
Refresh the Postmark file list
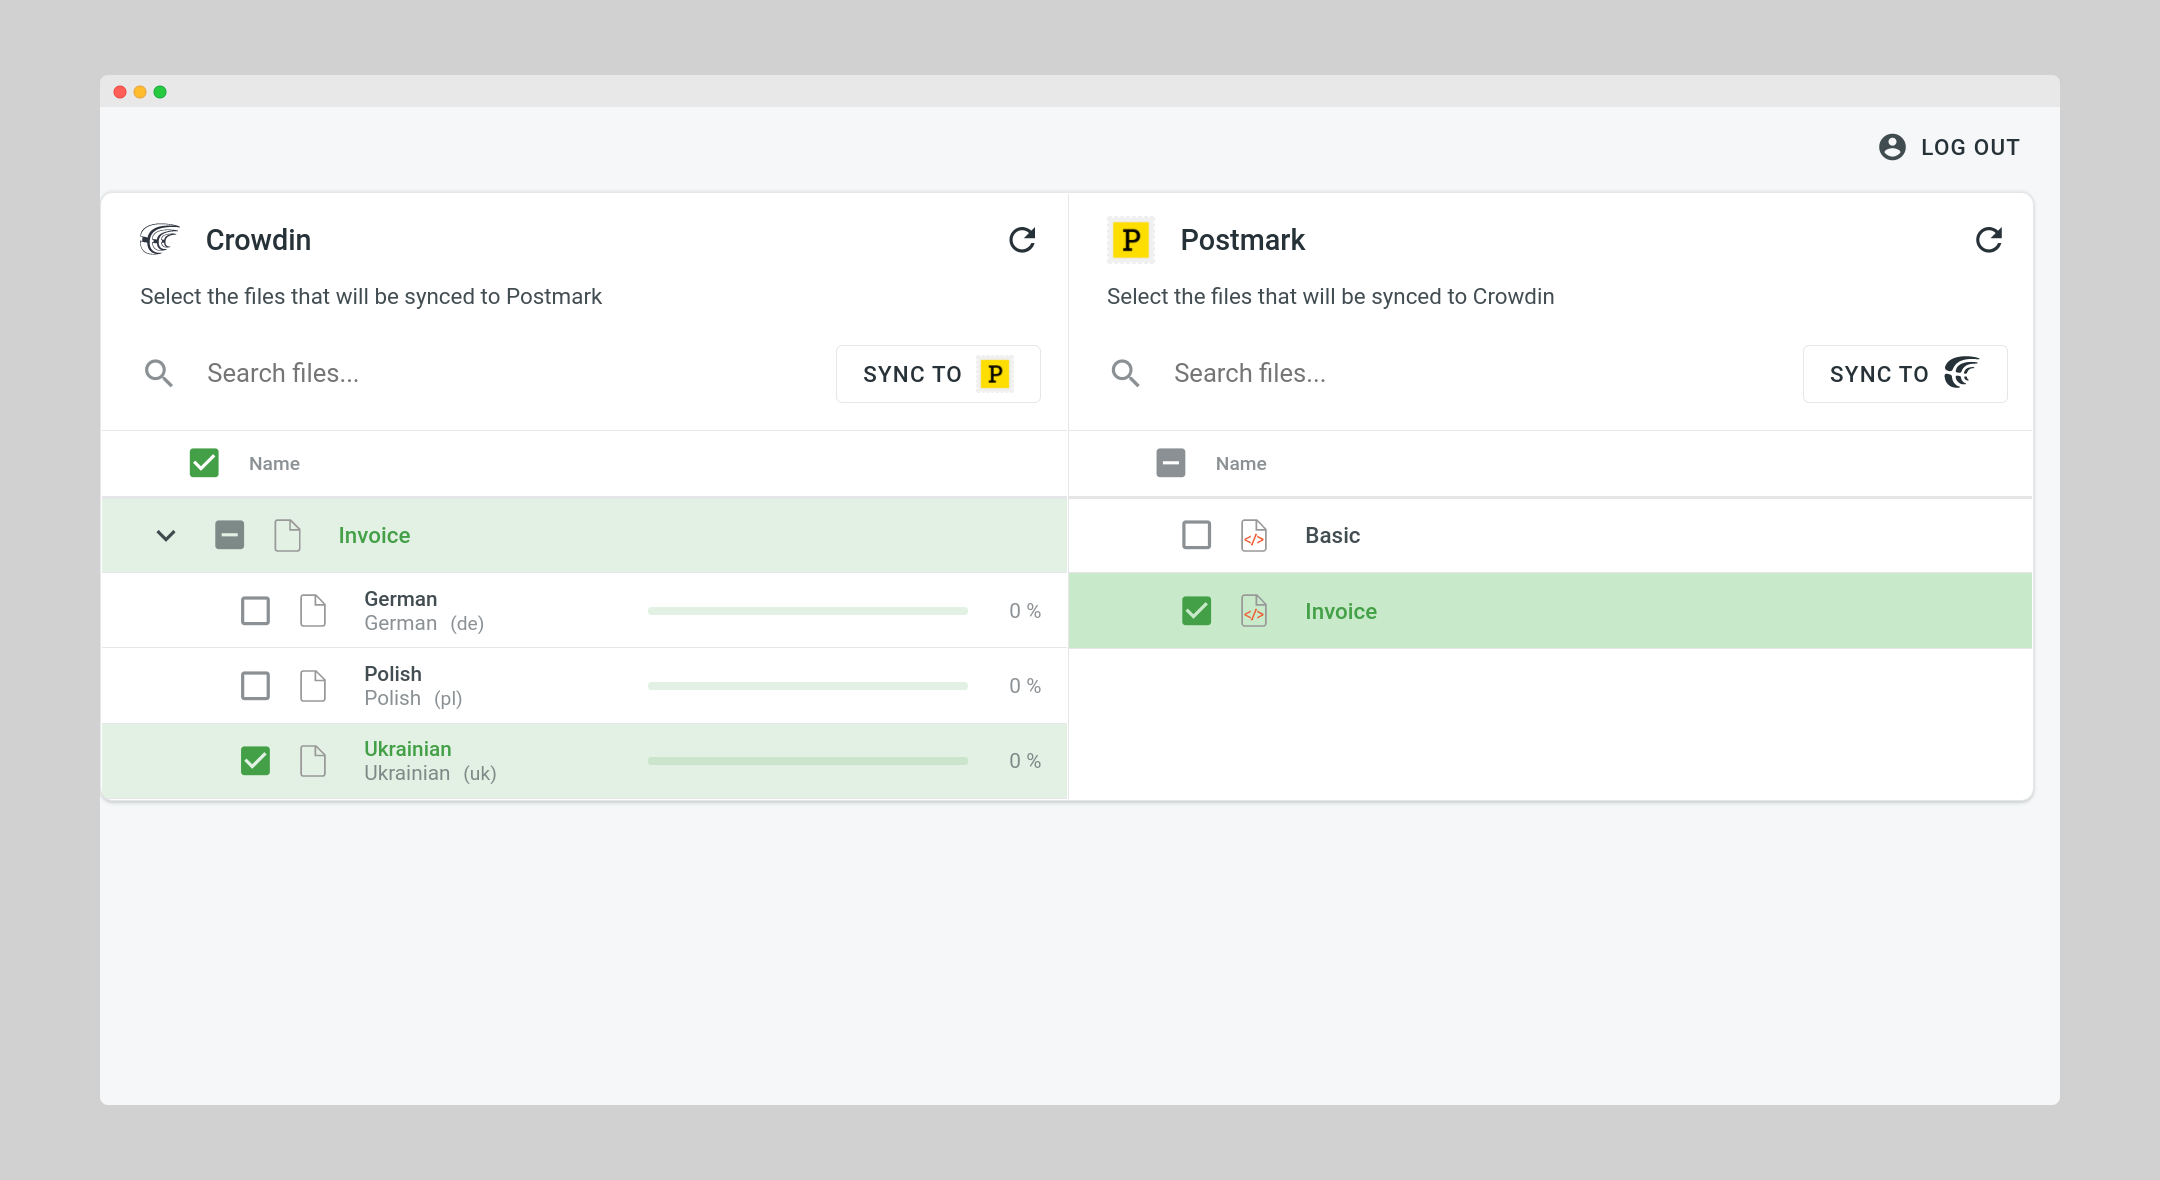click(x=1989, y=240)
